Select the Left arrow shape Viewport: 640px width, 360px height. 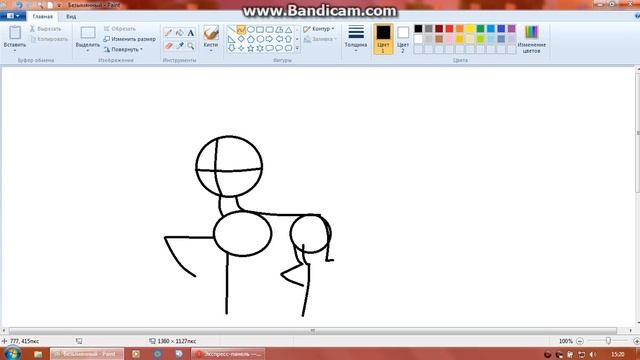(x=279, y=39)
